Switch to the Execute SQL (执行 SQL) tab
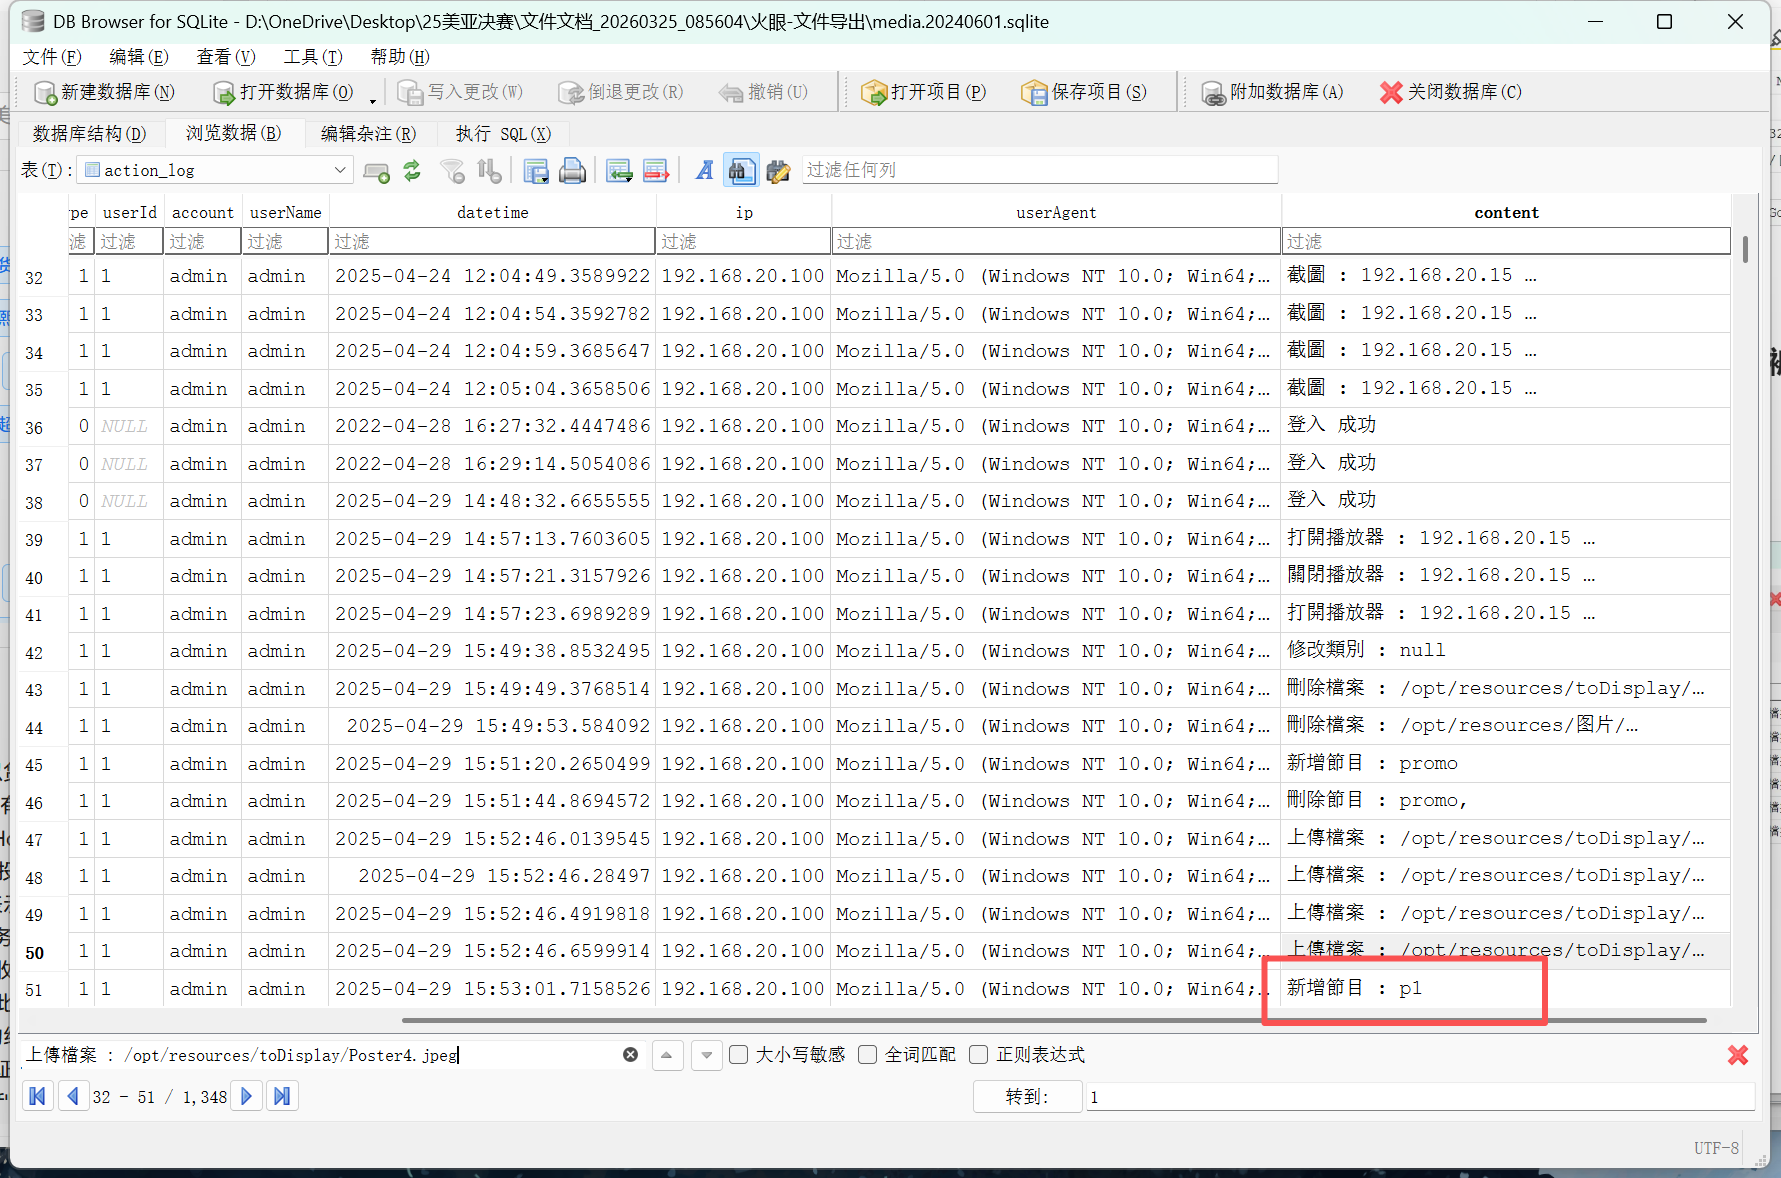Screen dimensions: 1781x1178 [x=503, y=134]
